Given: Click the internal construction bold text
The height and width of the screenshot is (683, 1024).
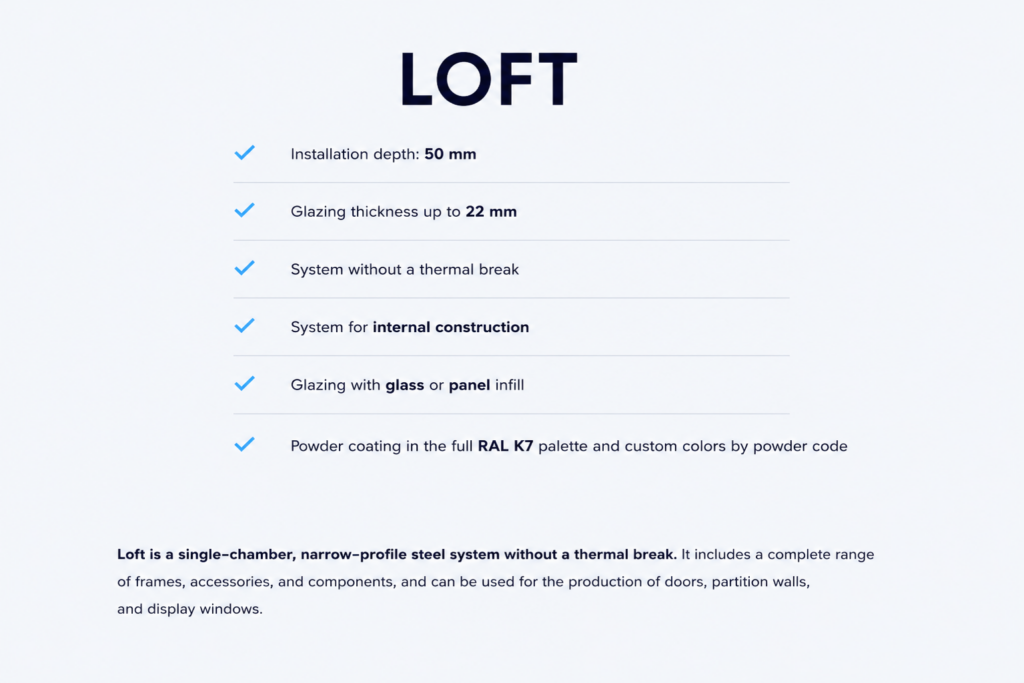Looking at the screenshot, I should coord(451,327).
